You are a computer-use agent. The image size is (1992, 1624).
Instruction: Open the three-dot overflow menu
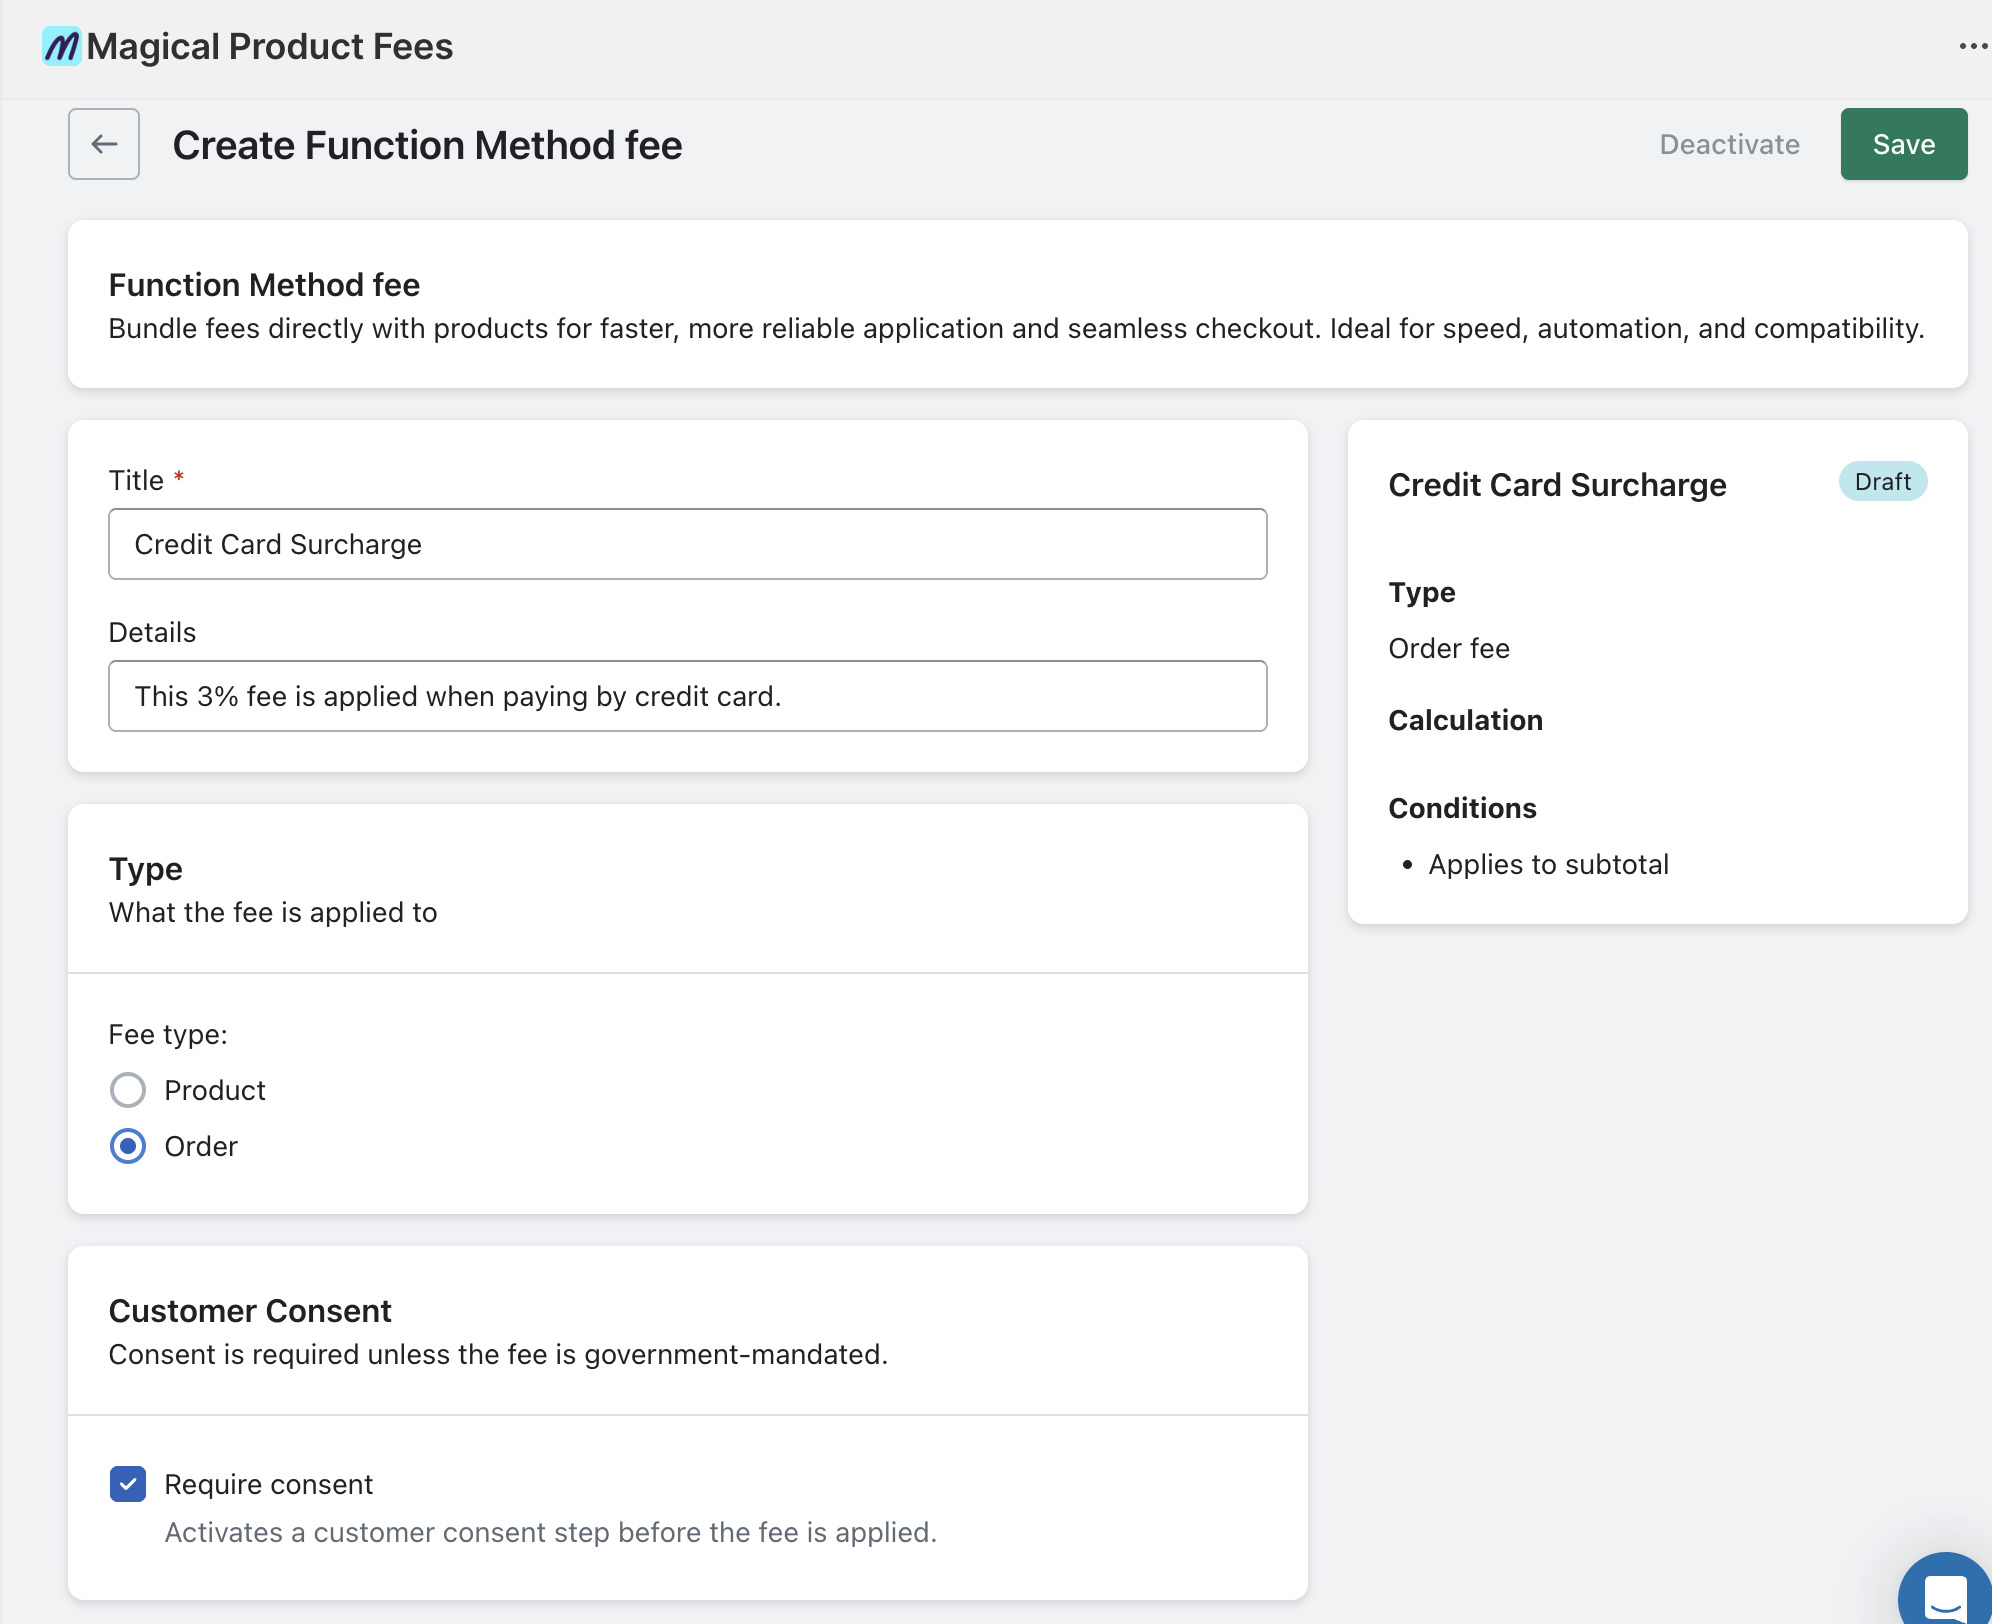[x=1972, y=45]
